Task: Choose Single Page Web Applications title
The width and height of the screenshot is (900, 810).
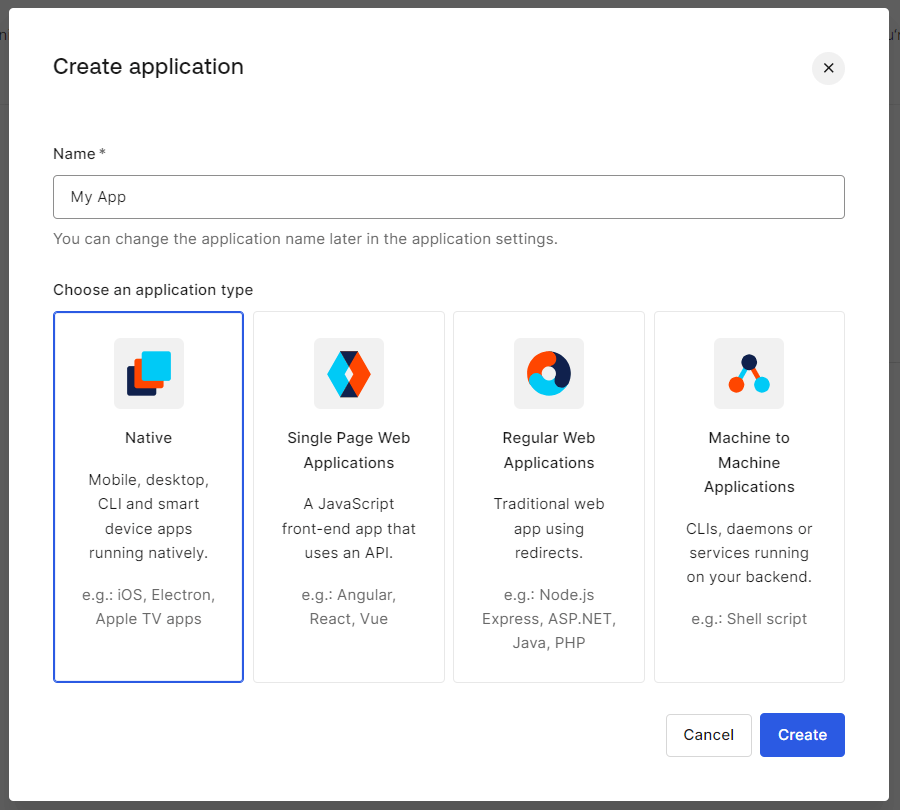Action: click(349, 450)
